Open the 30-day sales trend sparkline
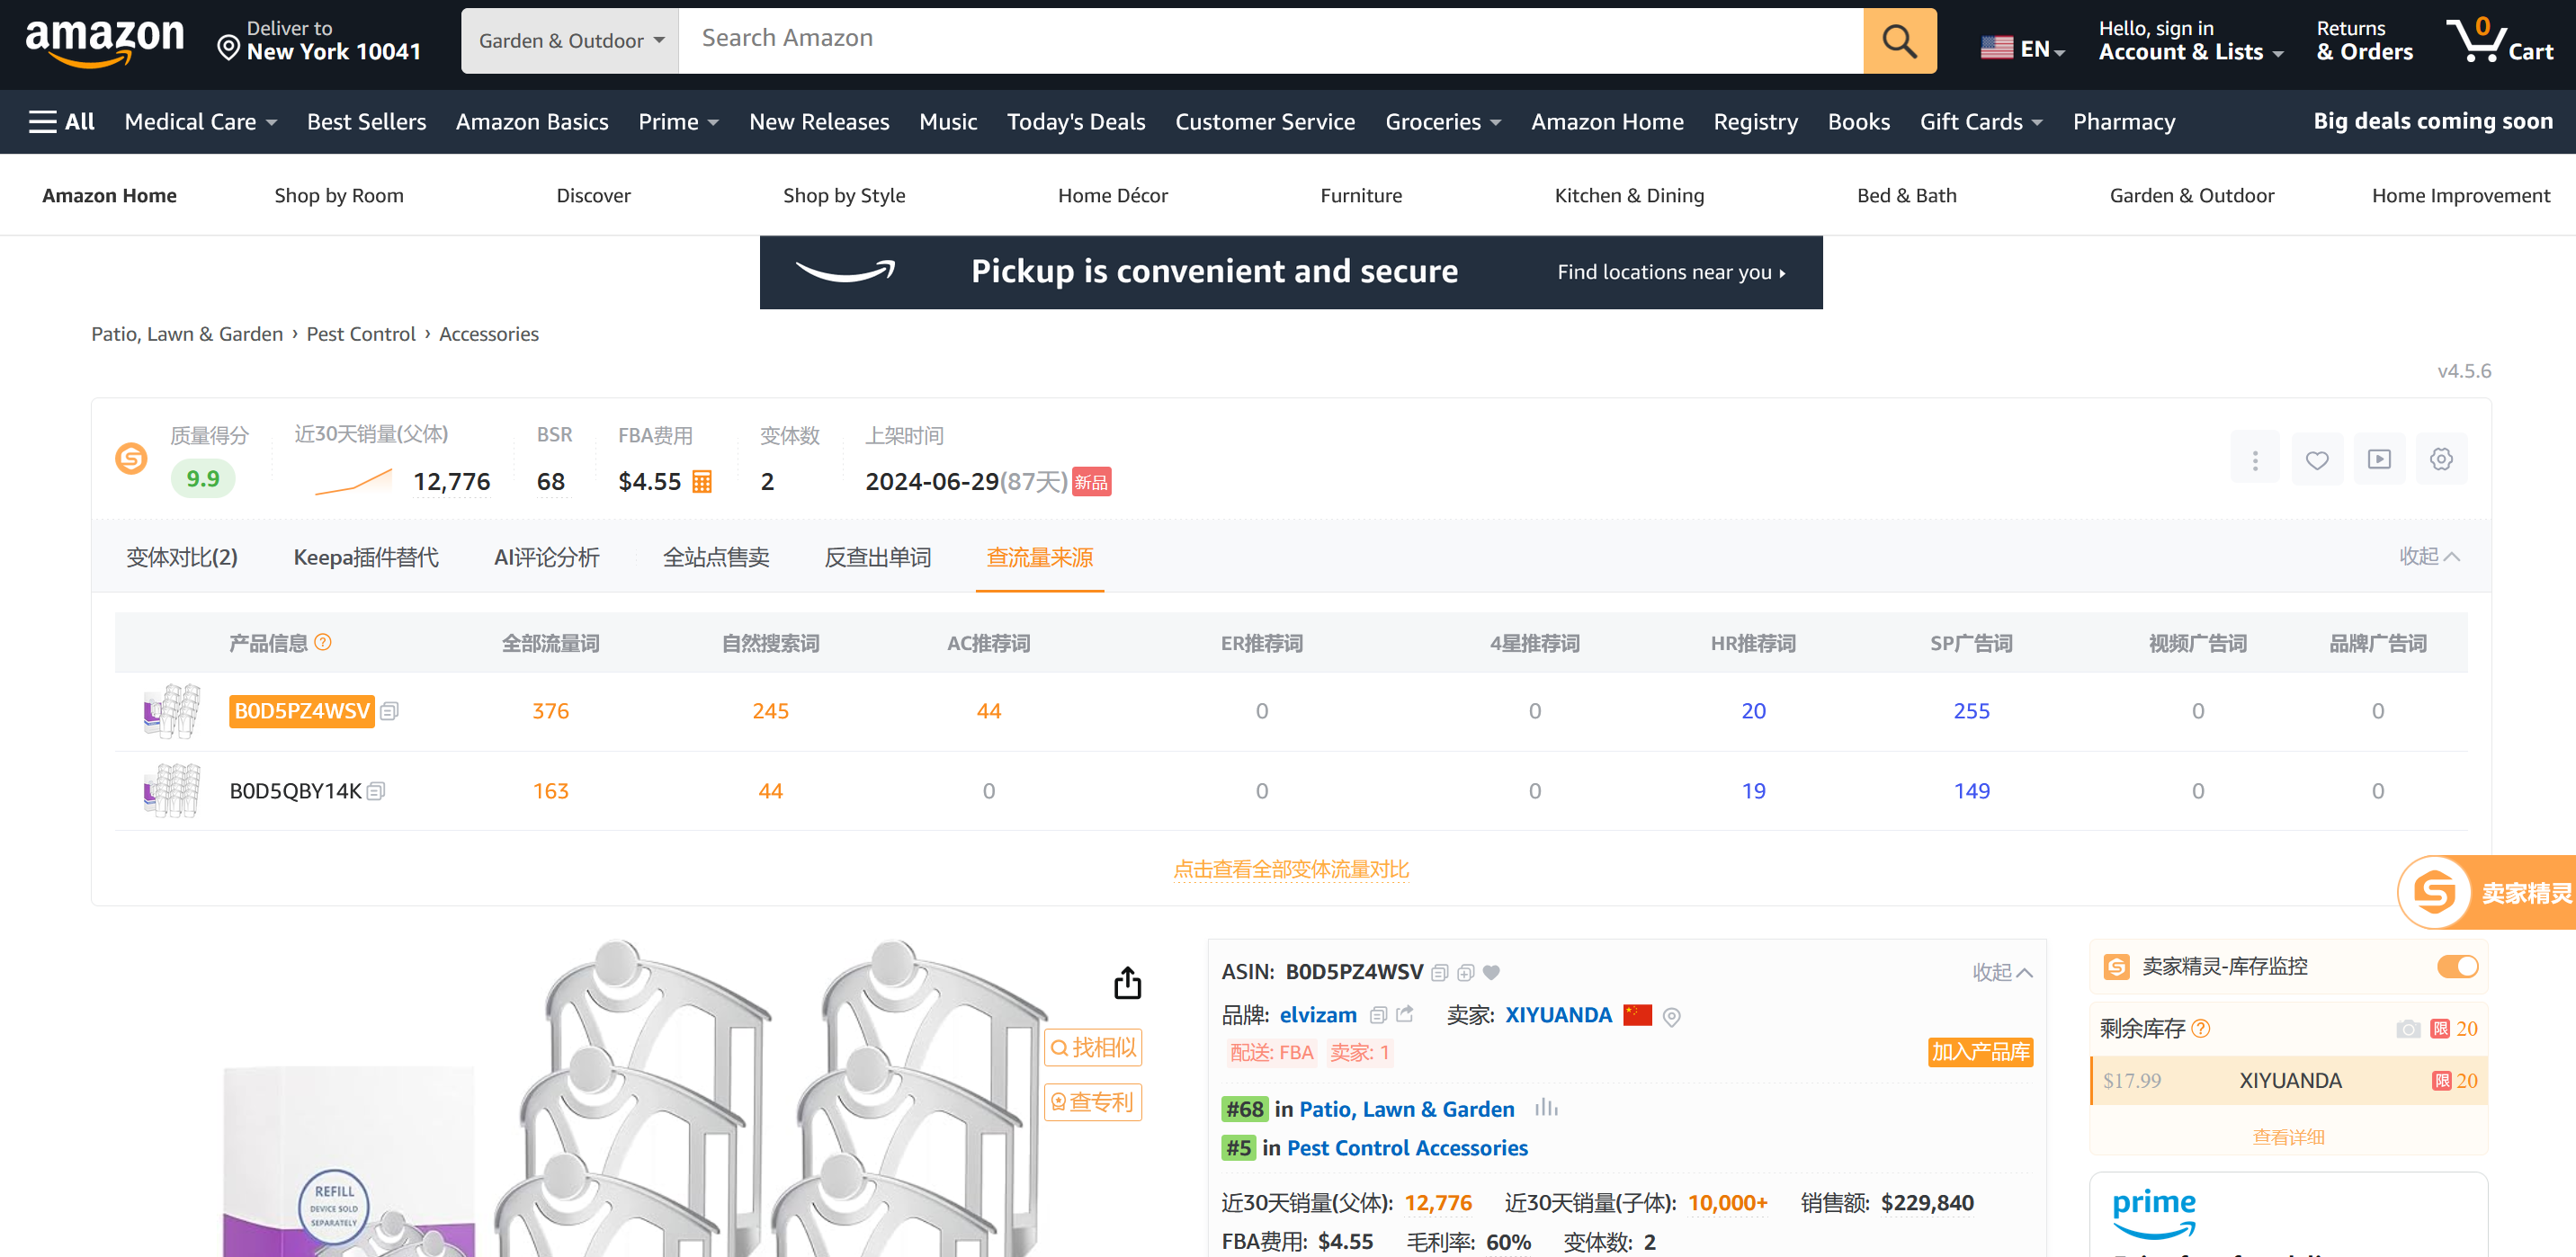 [353, 483]
